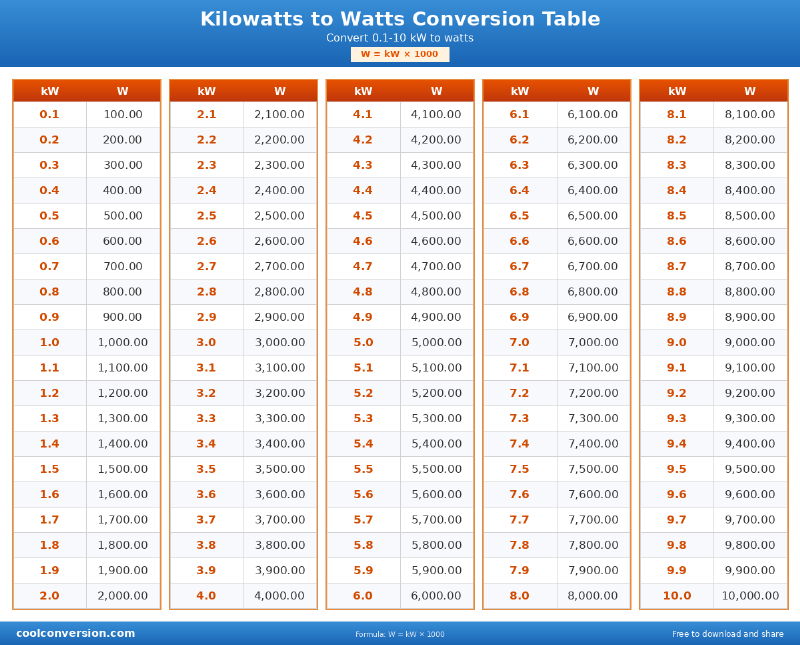Click the 3,000.00 watts value
Screen dimensions: 800x645
point(280,342)
